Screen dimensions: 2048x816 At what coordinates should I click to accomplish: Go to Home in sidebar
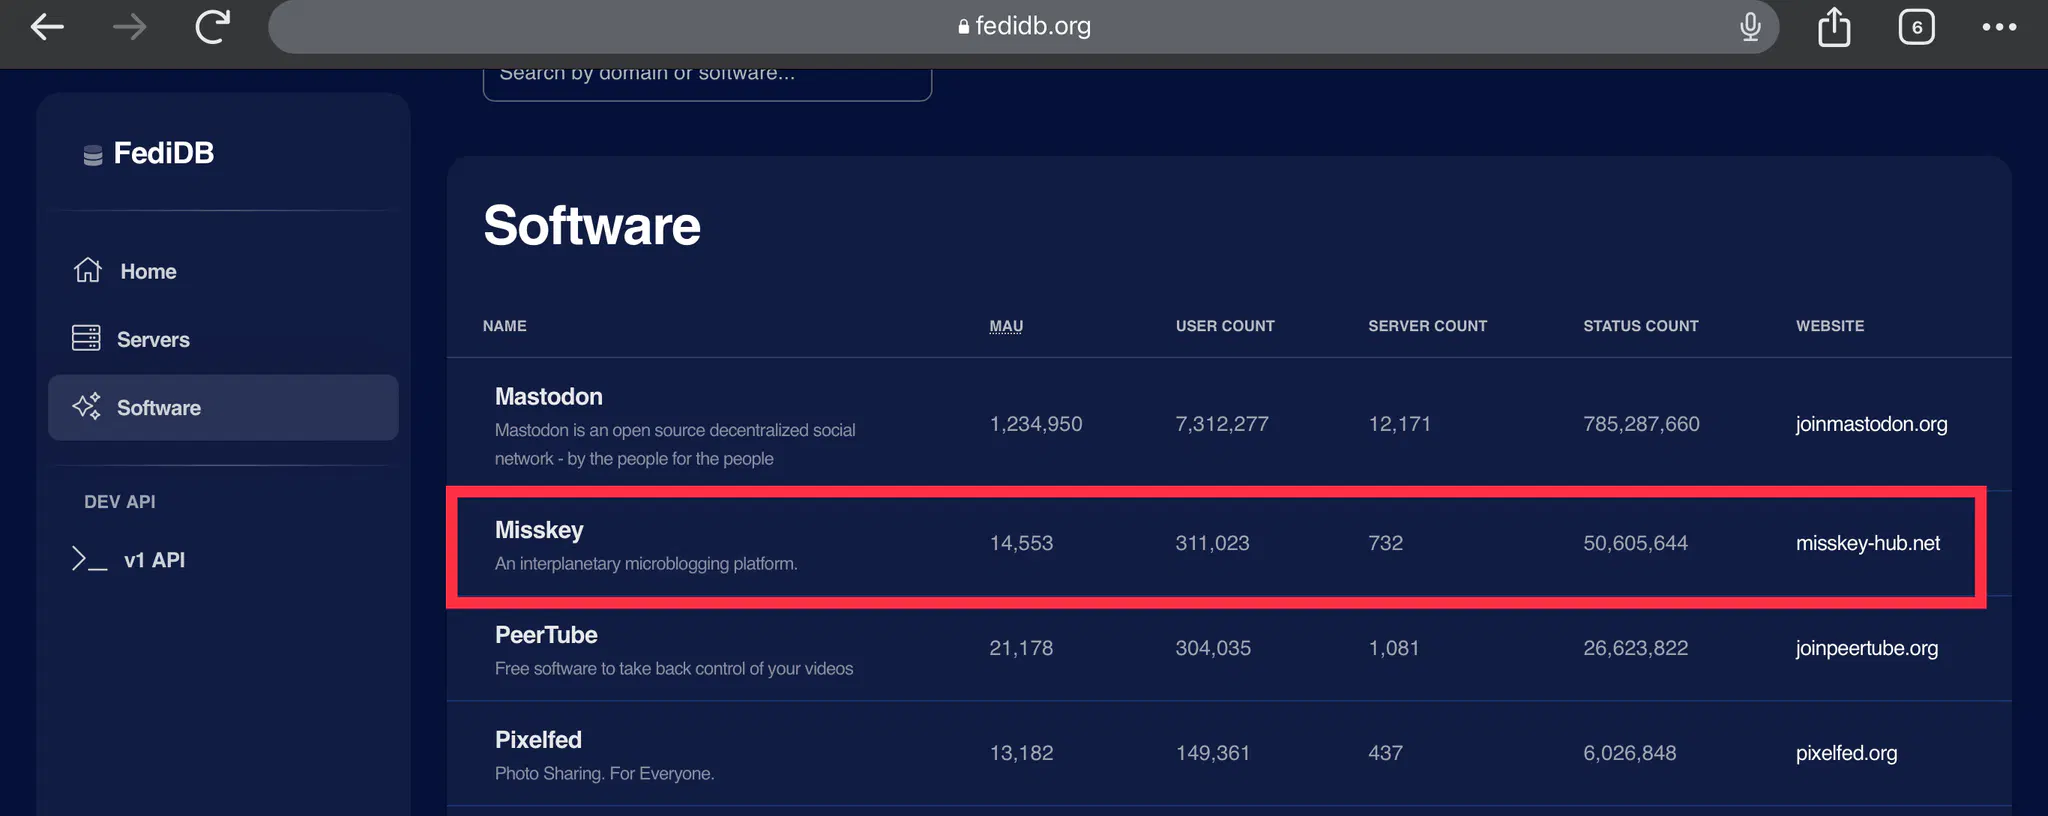(x=147, y=271)
